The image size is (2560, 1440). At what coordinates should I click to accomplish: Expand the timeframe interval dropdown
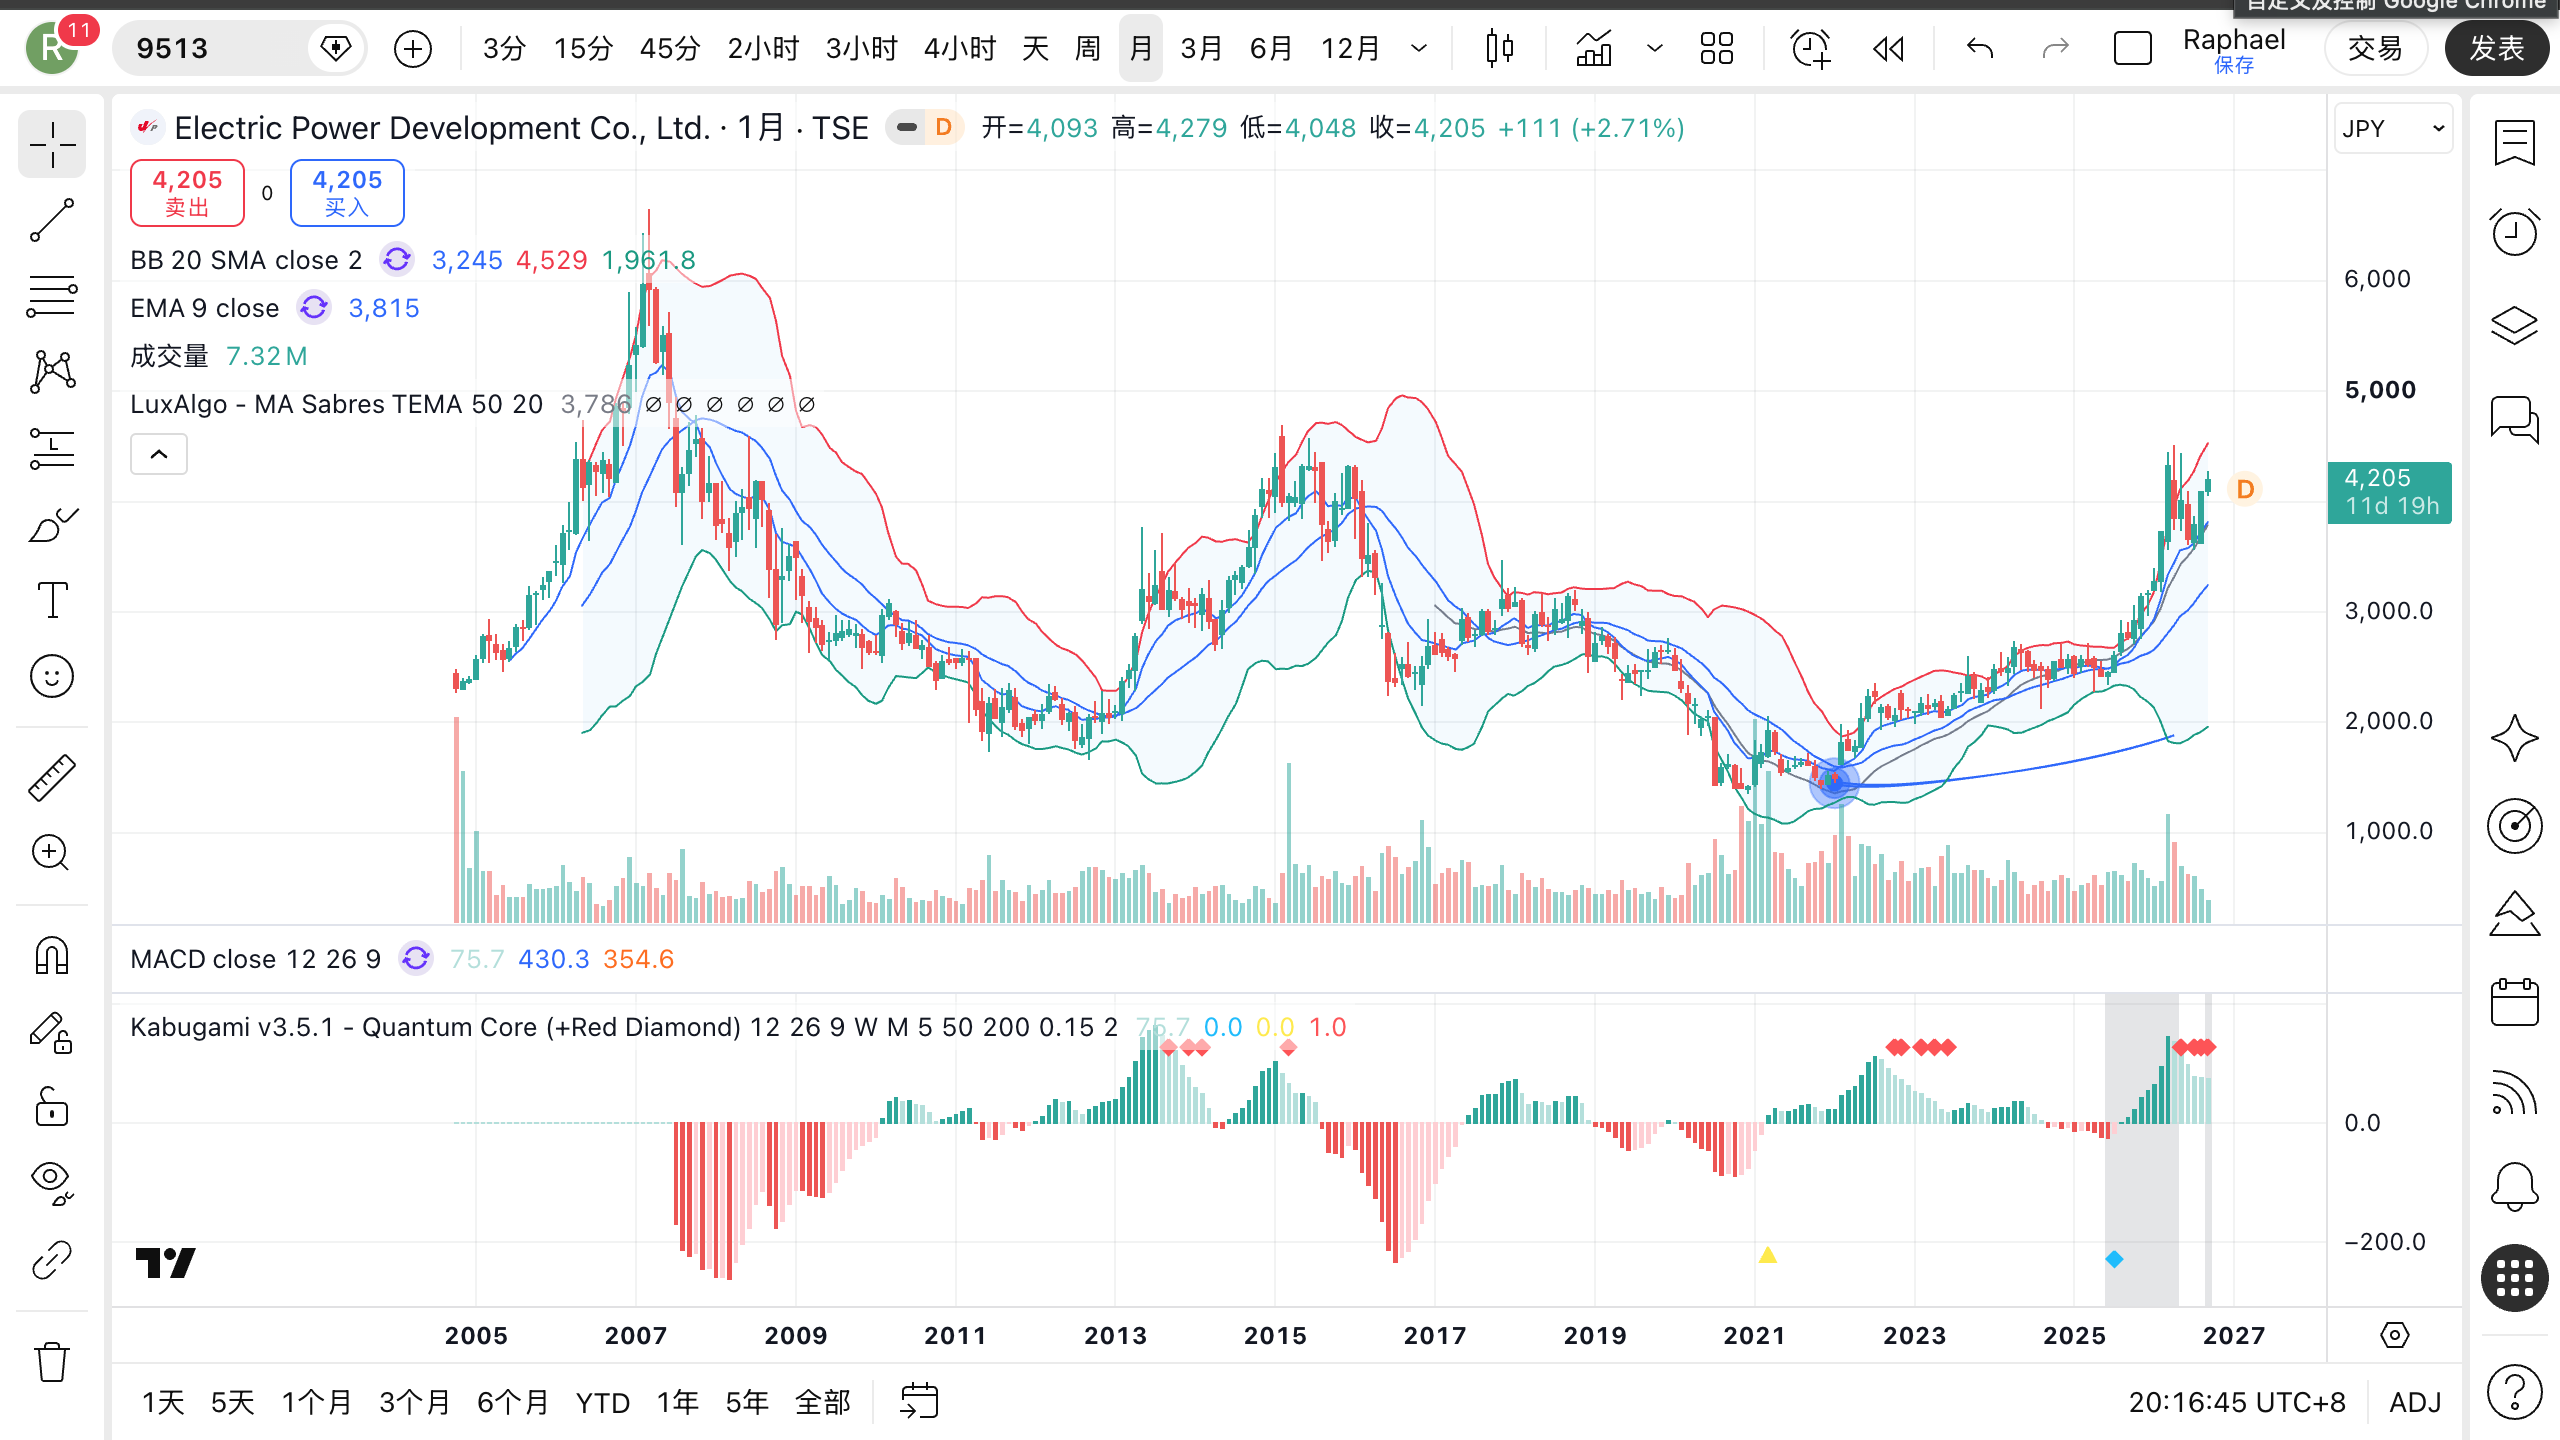pos(1419,48)
